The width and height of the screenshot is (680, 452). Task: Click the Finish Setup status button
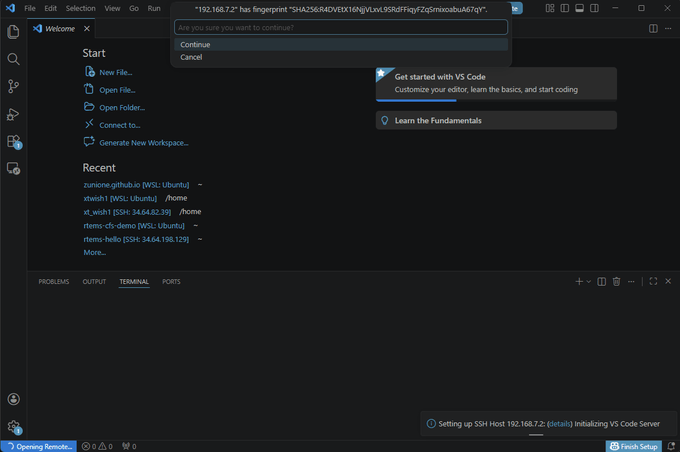(634, 446)
